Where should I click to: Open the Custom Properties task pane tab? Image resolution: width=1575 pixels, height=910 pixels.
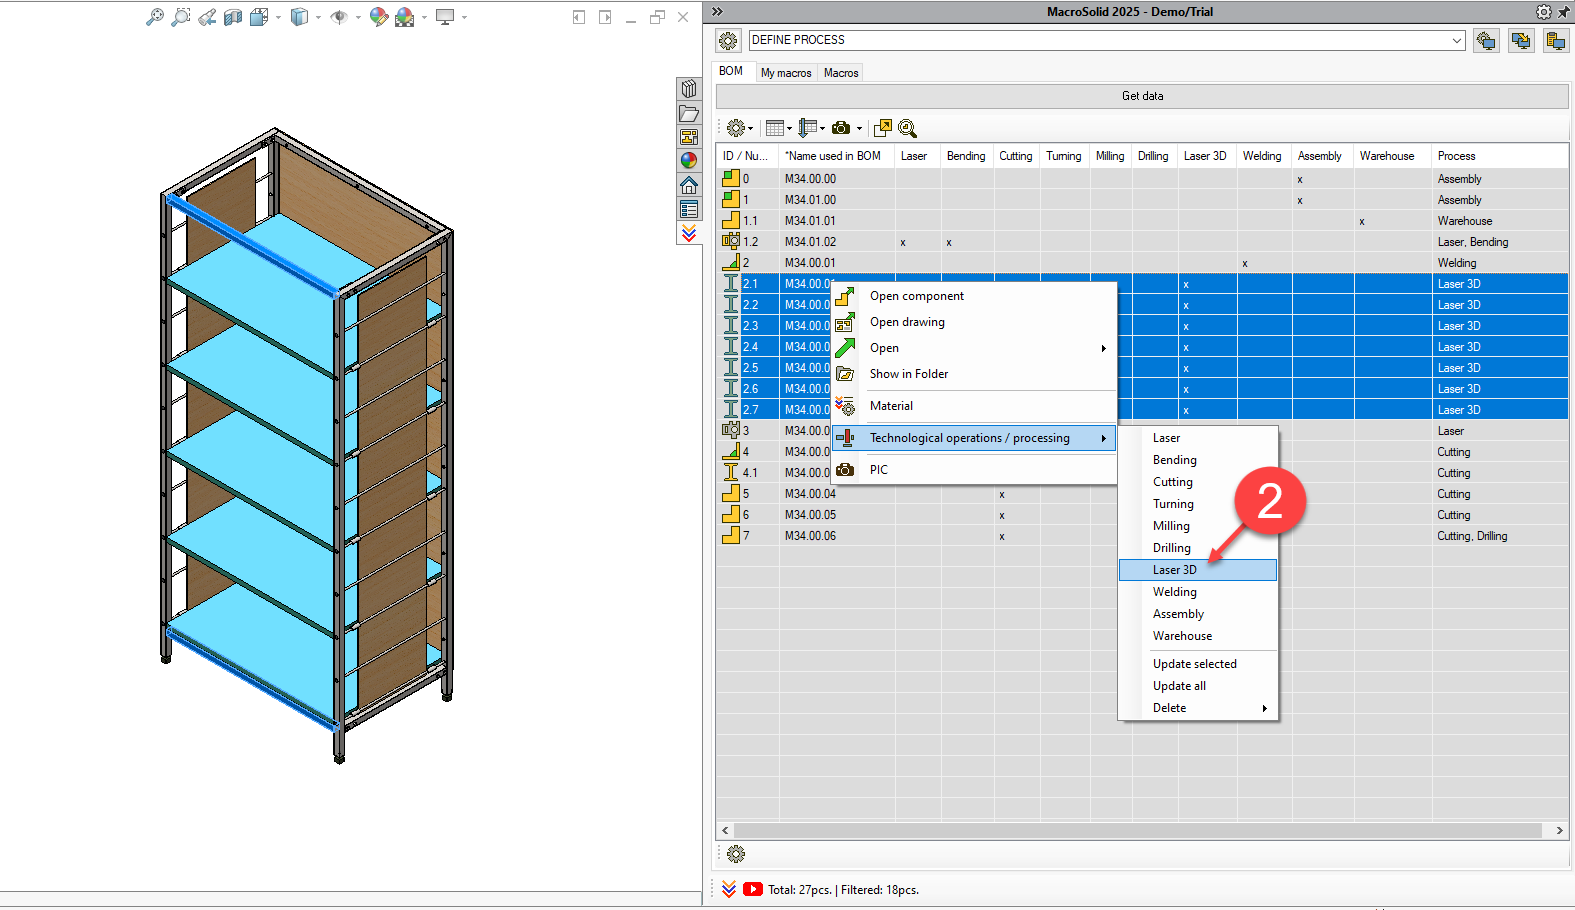(x=689, y=209)
